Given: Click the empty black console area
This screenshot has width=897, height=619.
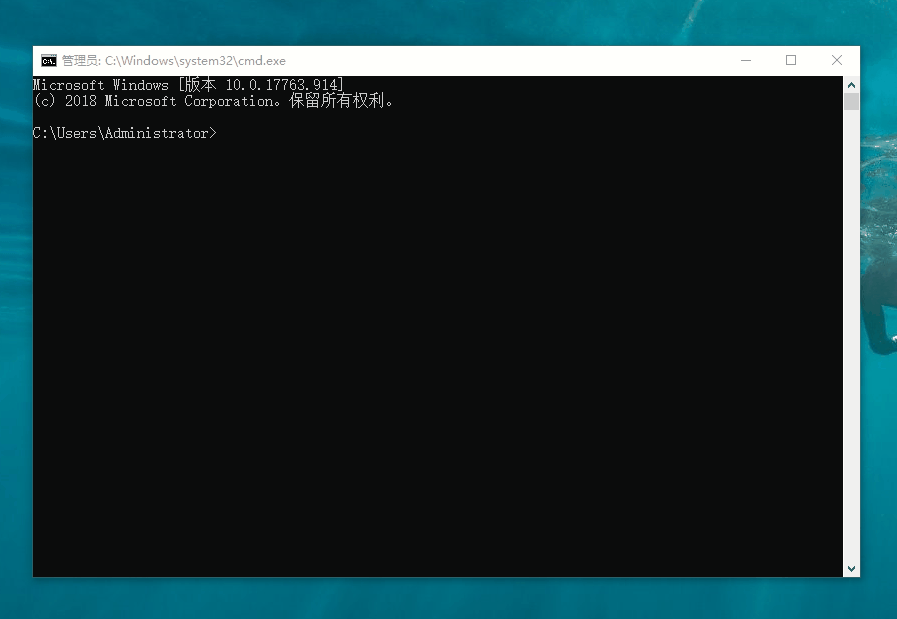Looking at the screenshot, I should [440, 350].
